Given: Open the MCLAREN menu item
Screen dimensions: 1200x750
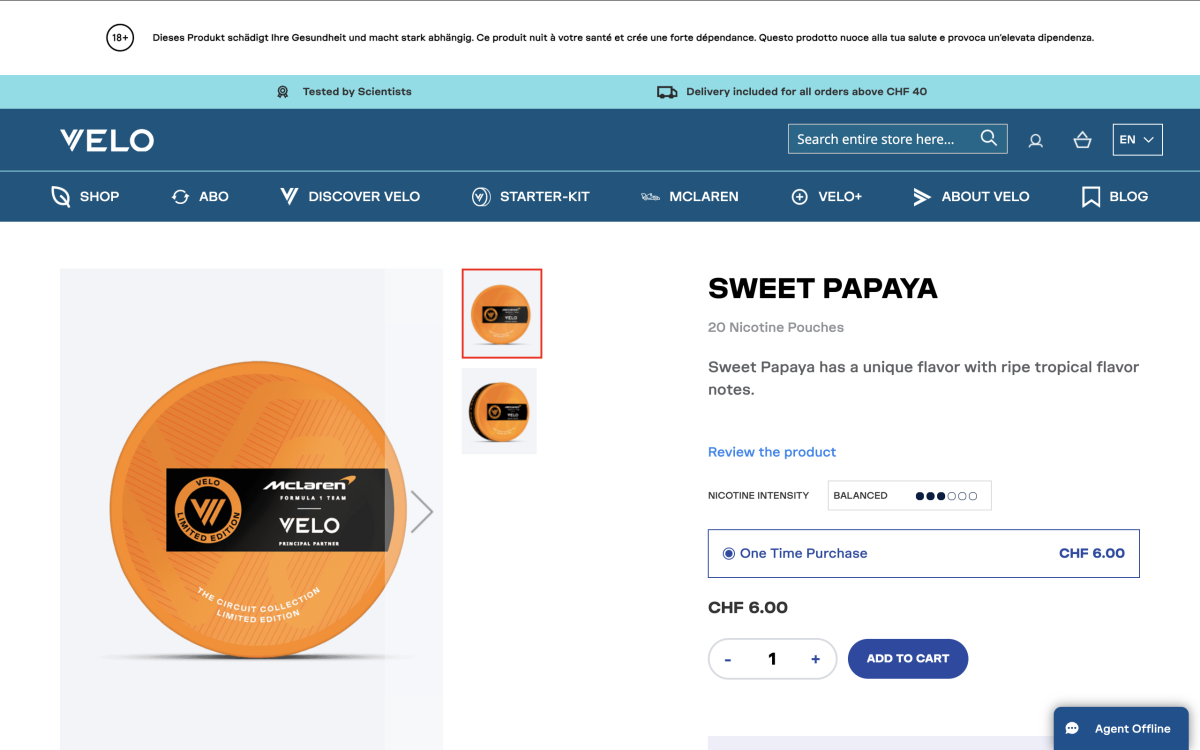Looking at the screenshot, I should coord(690,196).
